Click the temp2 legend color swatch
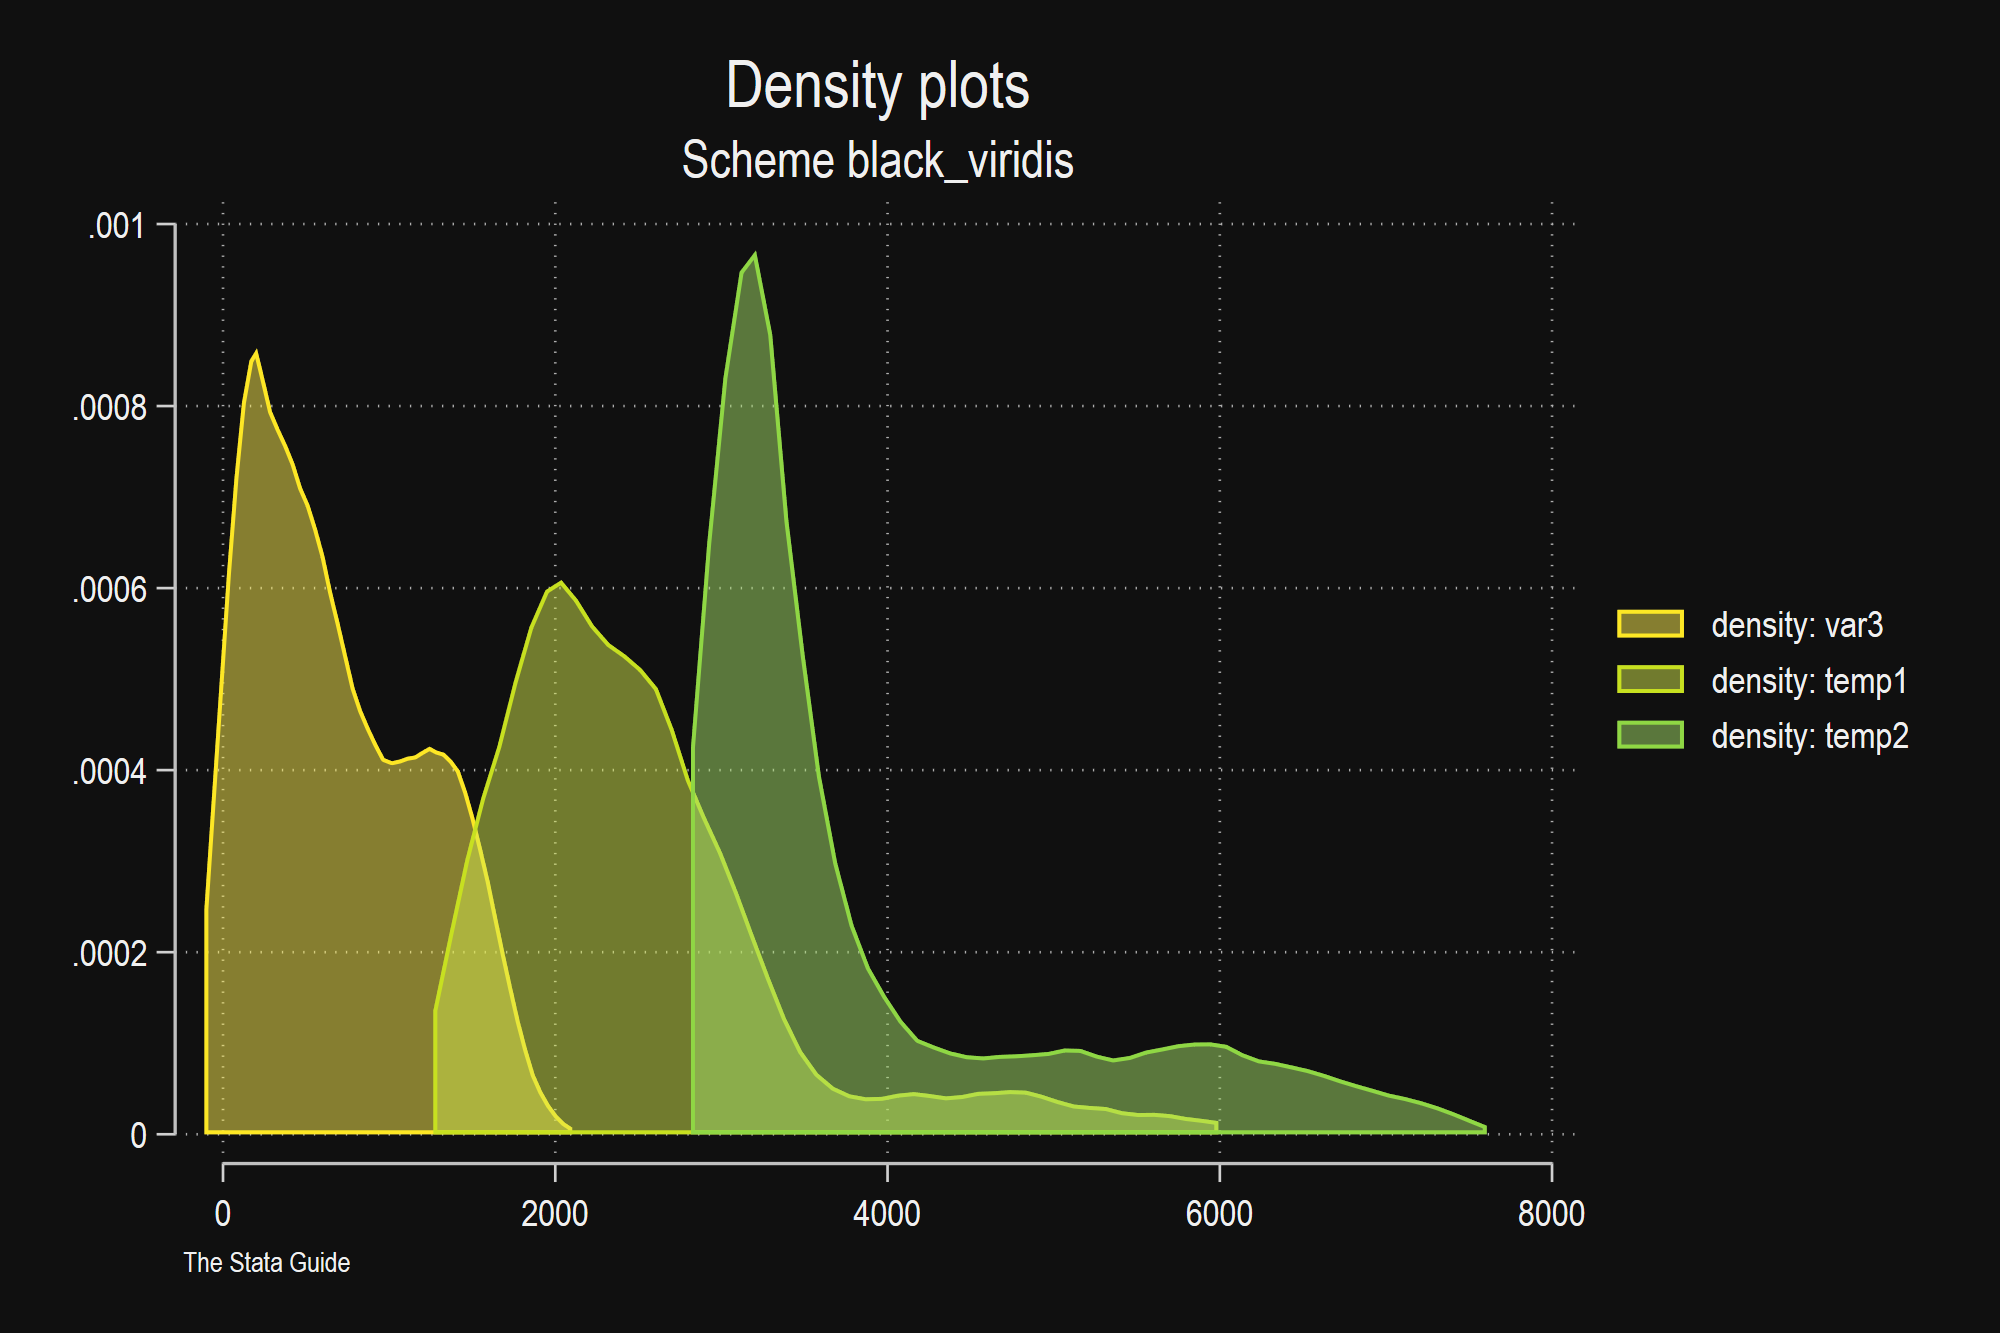This screenshot has width=2000, height=1333. coord(1650,735)
